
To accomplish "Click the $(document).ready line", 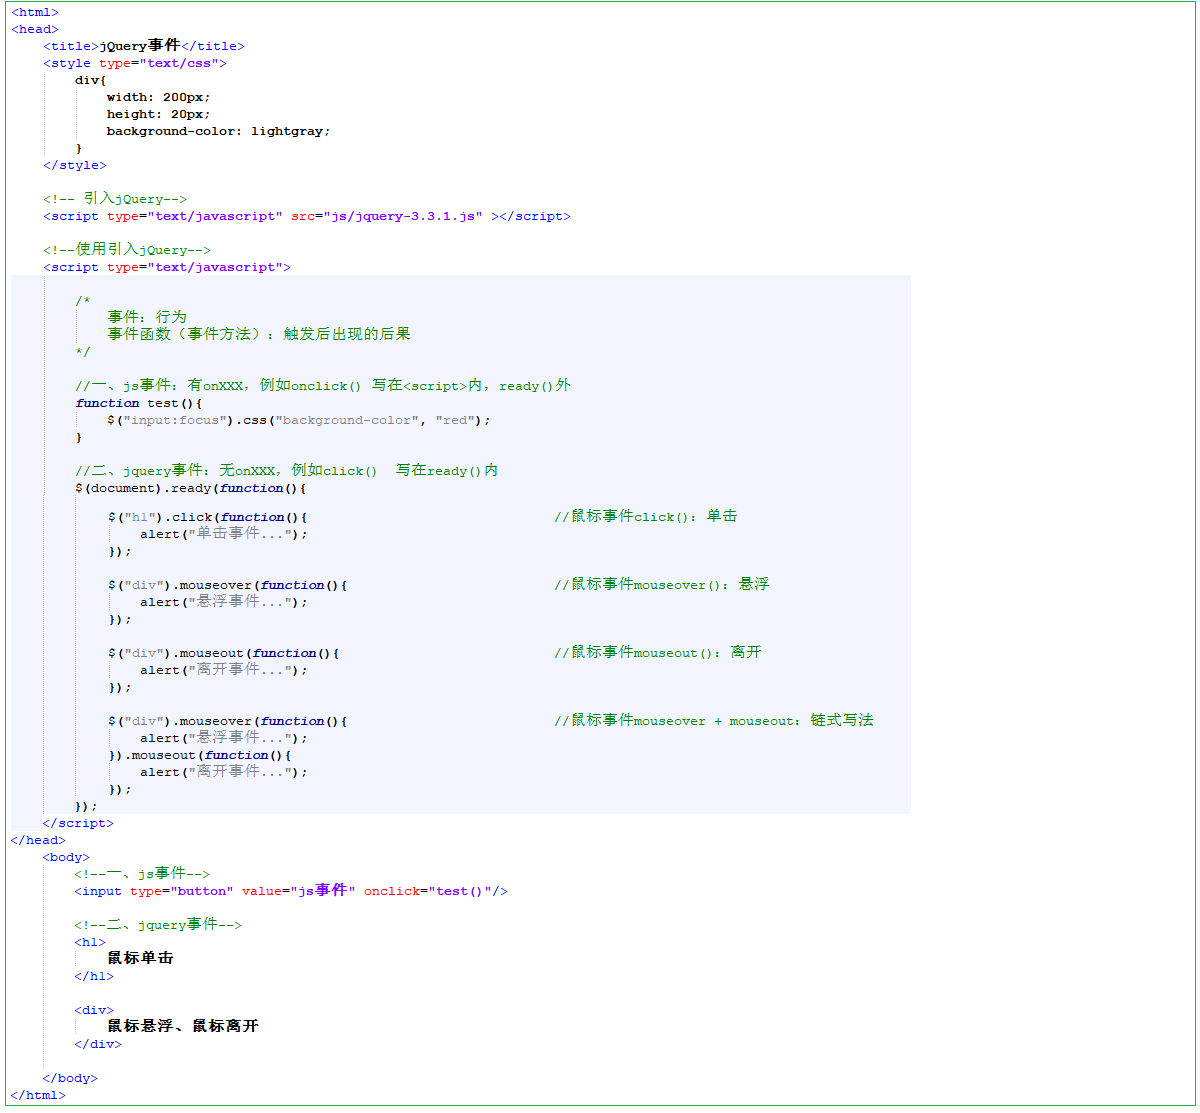I will pyautogui.click(x=190, y=488).
